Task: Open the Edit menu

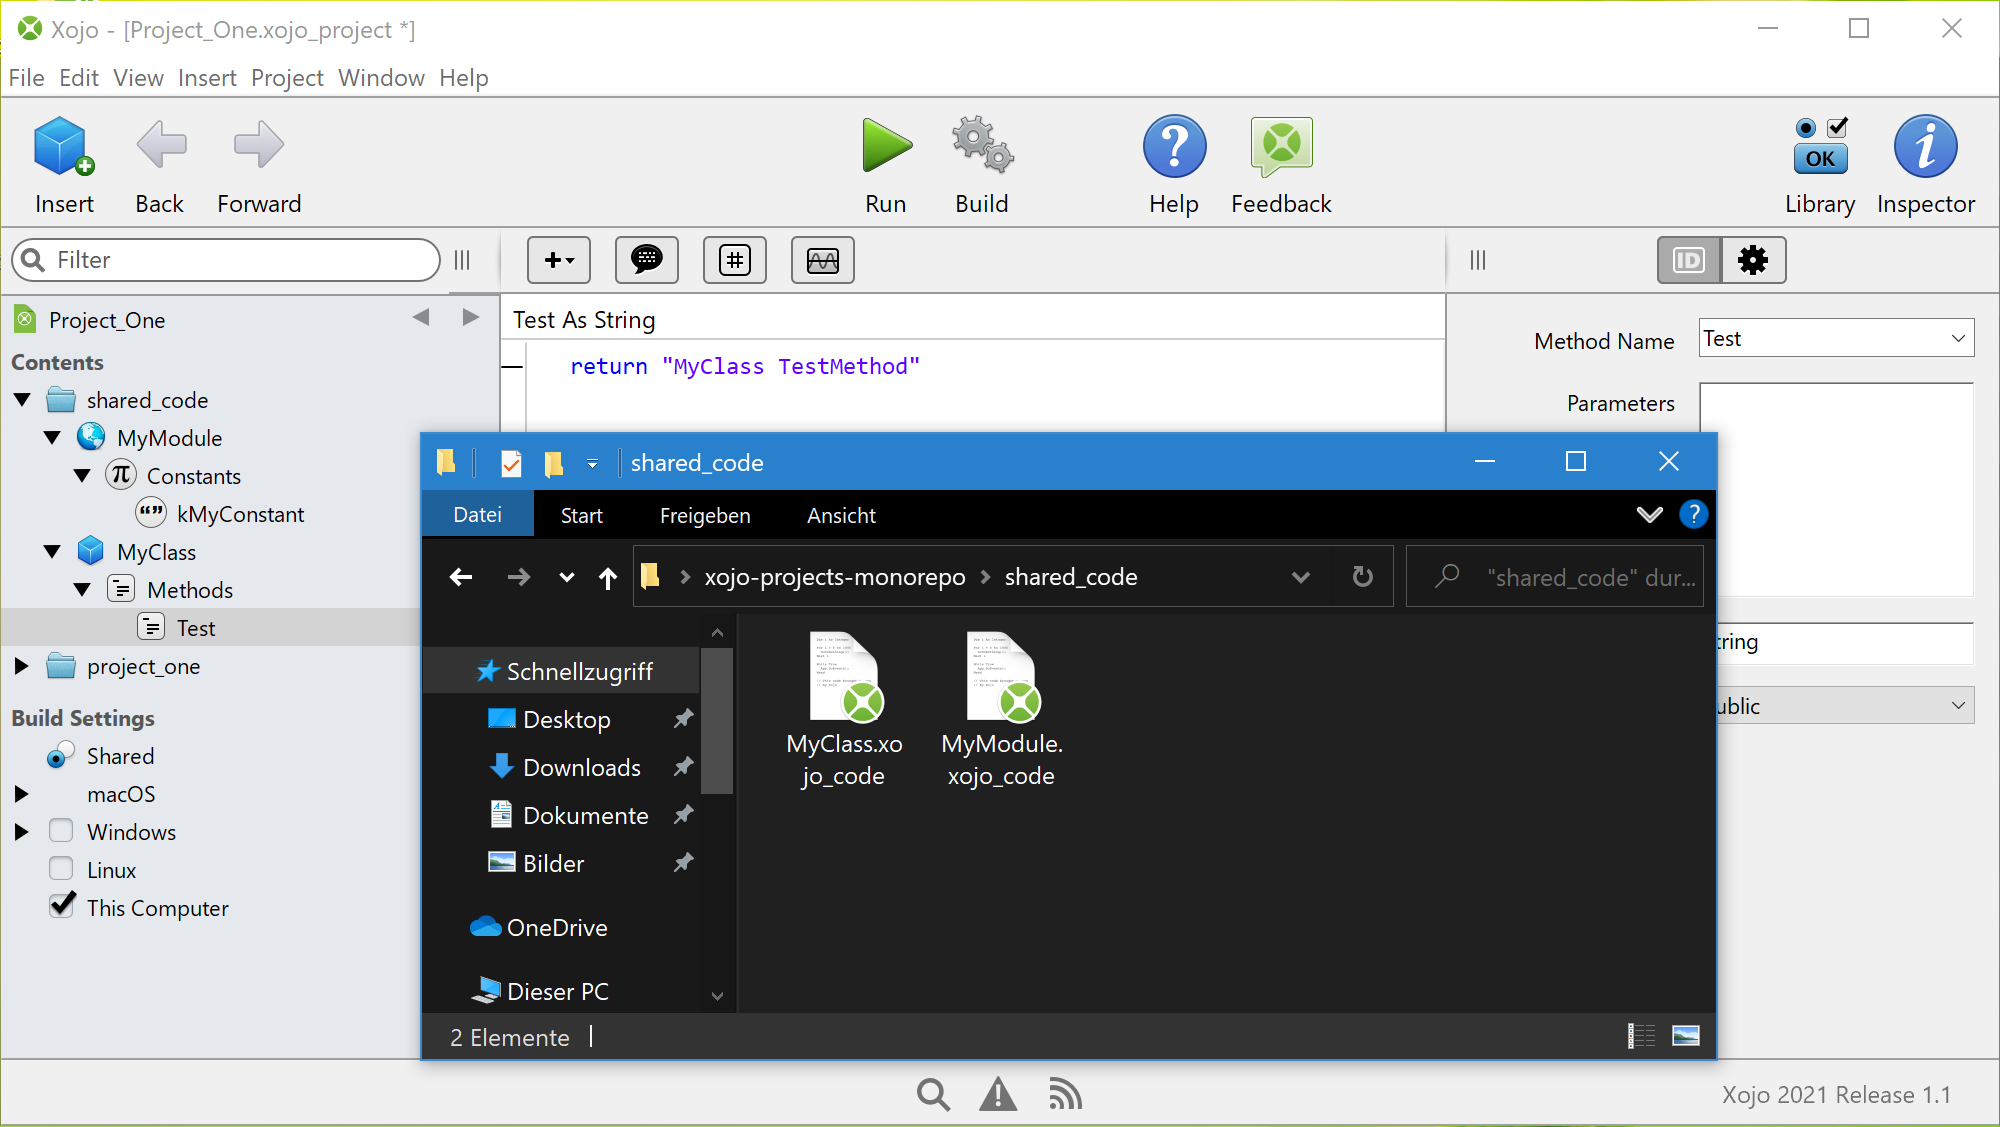Action: 78,78
